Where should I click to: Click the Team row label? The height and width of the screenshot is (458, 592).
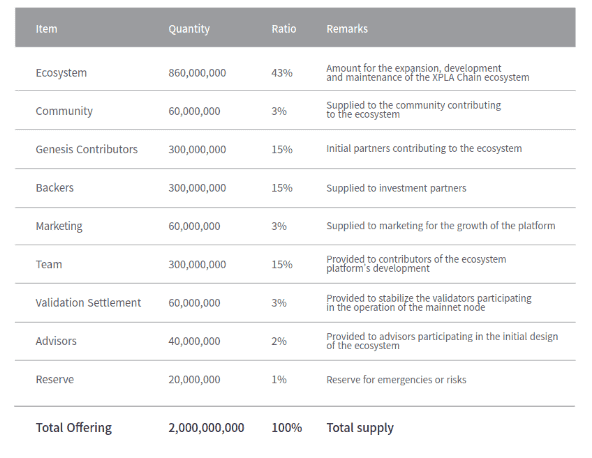coord(49,264)
